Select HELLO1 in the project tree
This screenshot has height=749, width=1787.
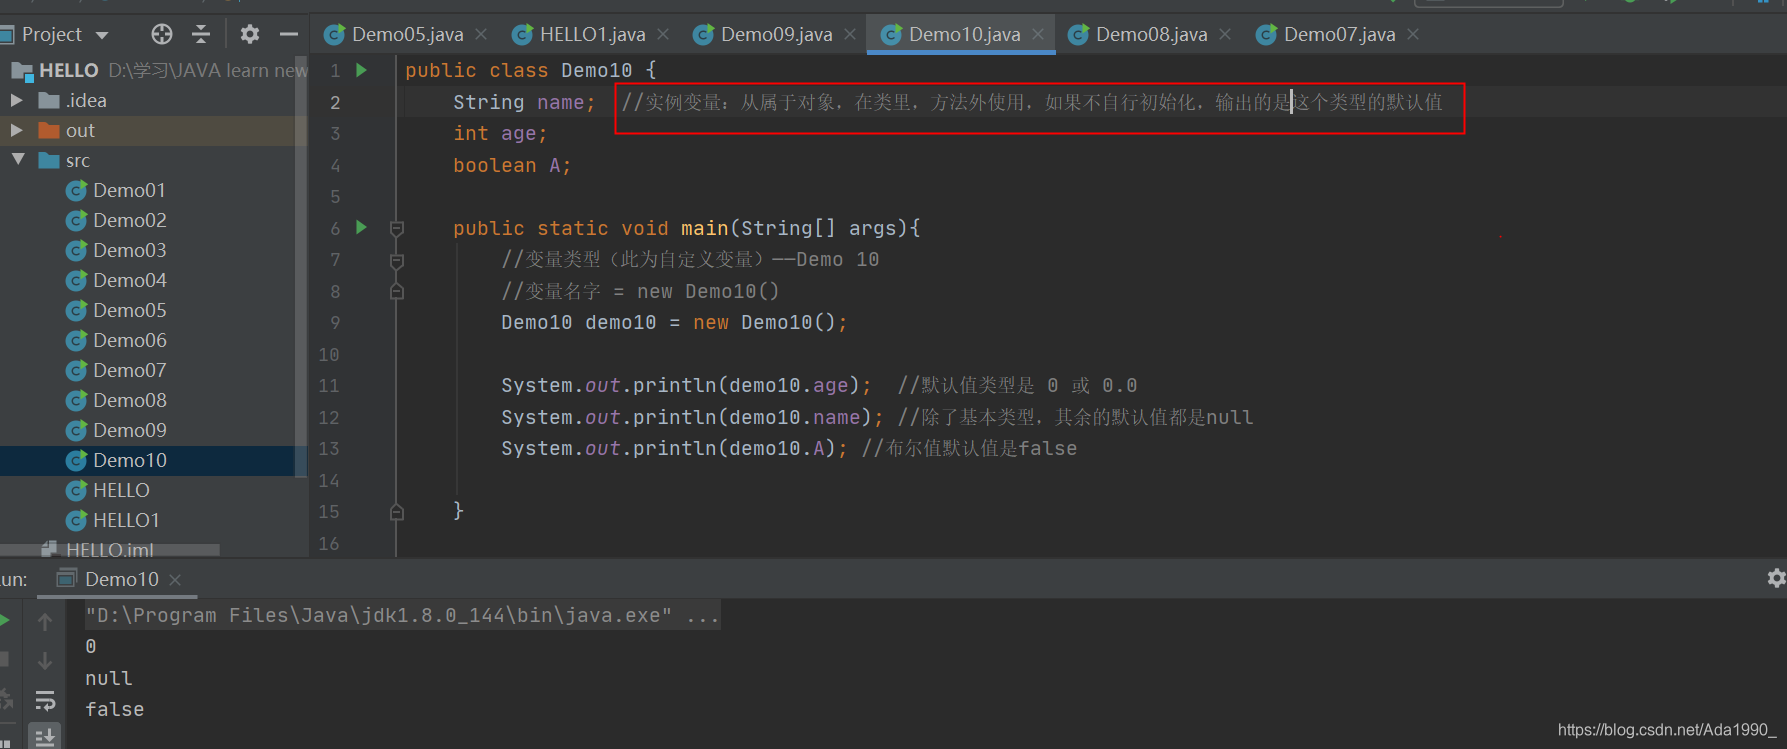tap(126, 520)
